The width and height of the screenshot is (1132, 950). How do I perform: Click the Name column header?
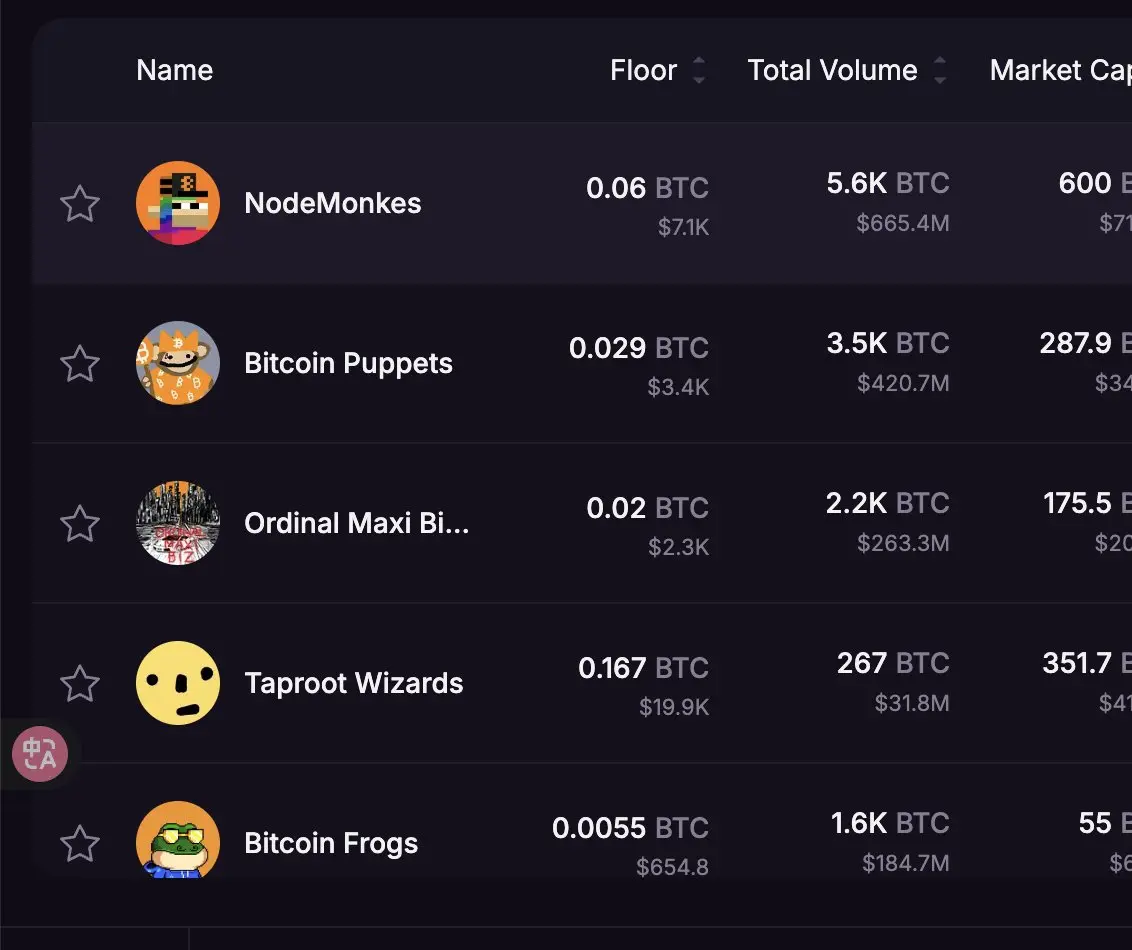(x=175, y=70)
